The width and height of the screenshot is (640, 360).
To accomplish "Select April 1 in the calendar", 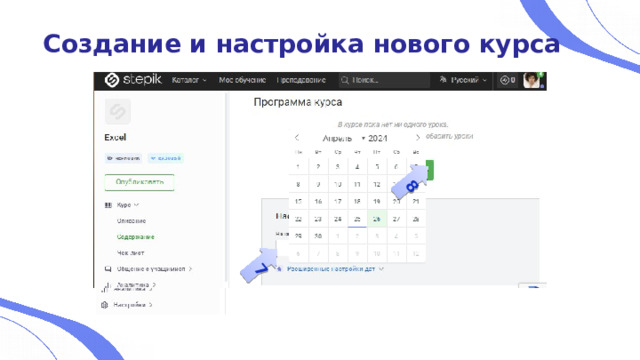I will [298, 167].
